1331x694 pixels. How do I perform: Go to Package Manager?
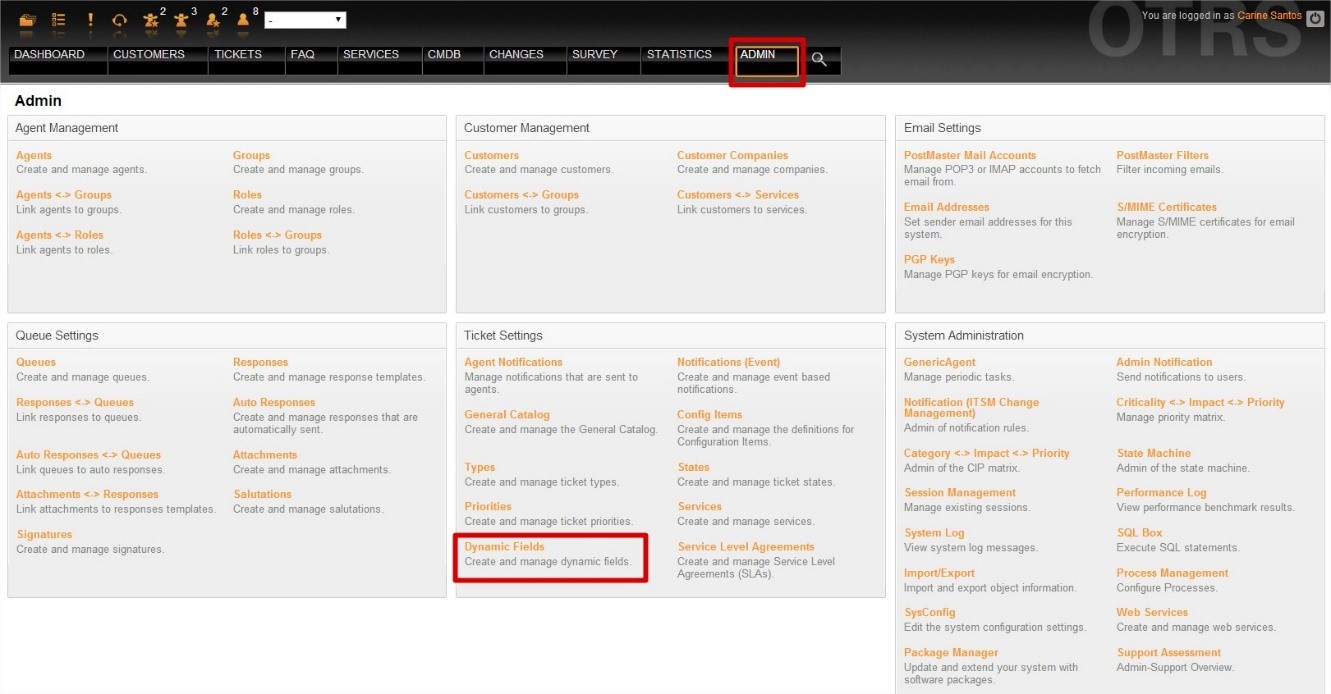[x=951, y=652]
